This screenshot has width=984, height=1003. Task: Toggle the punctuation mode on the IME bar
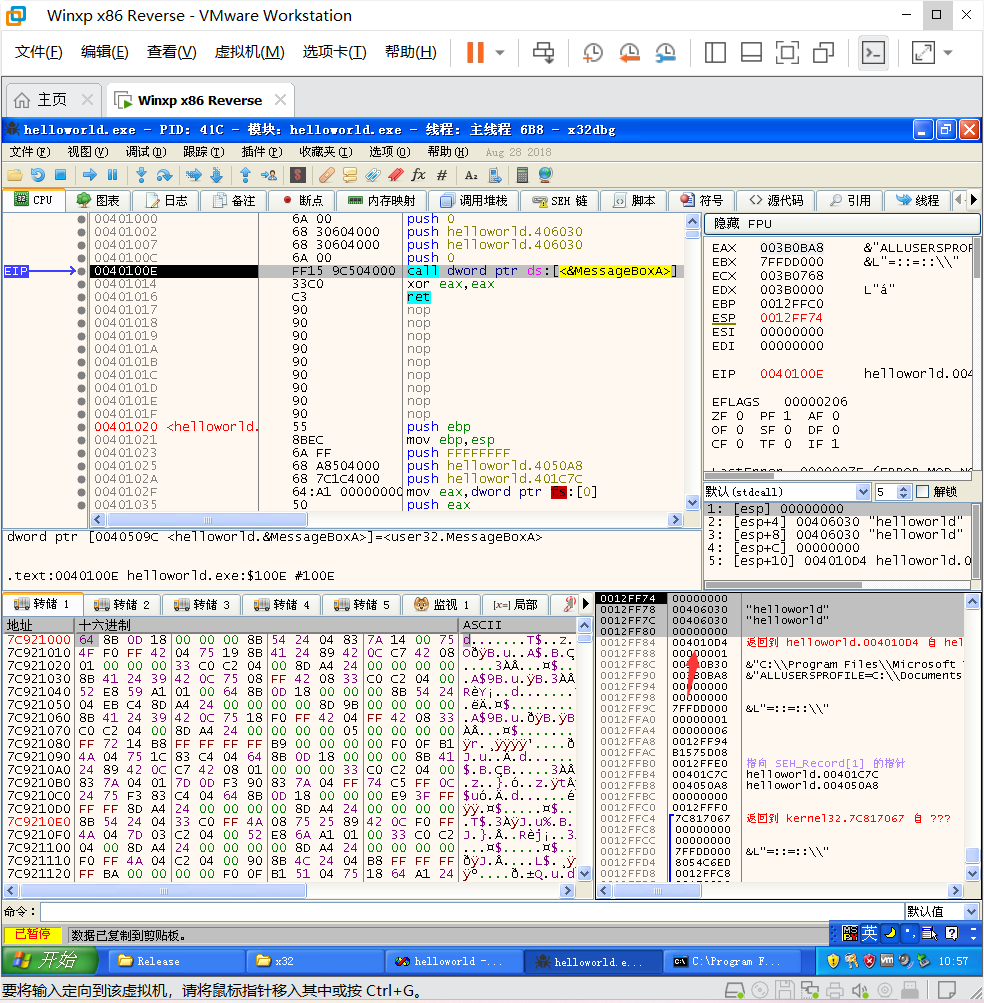[909, 933]
